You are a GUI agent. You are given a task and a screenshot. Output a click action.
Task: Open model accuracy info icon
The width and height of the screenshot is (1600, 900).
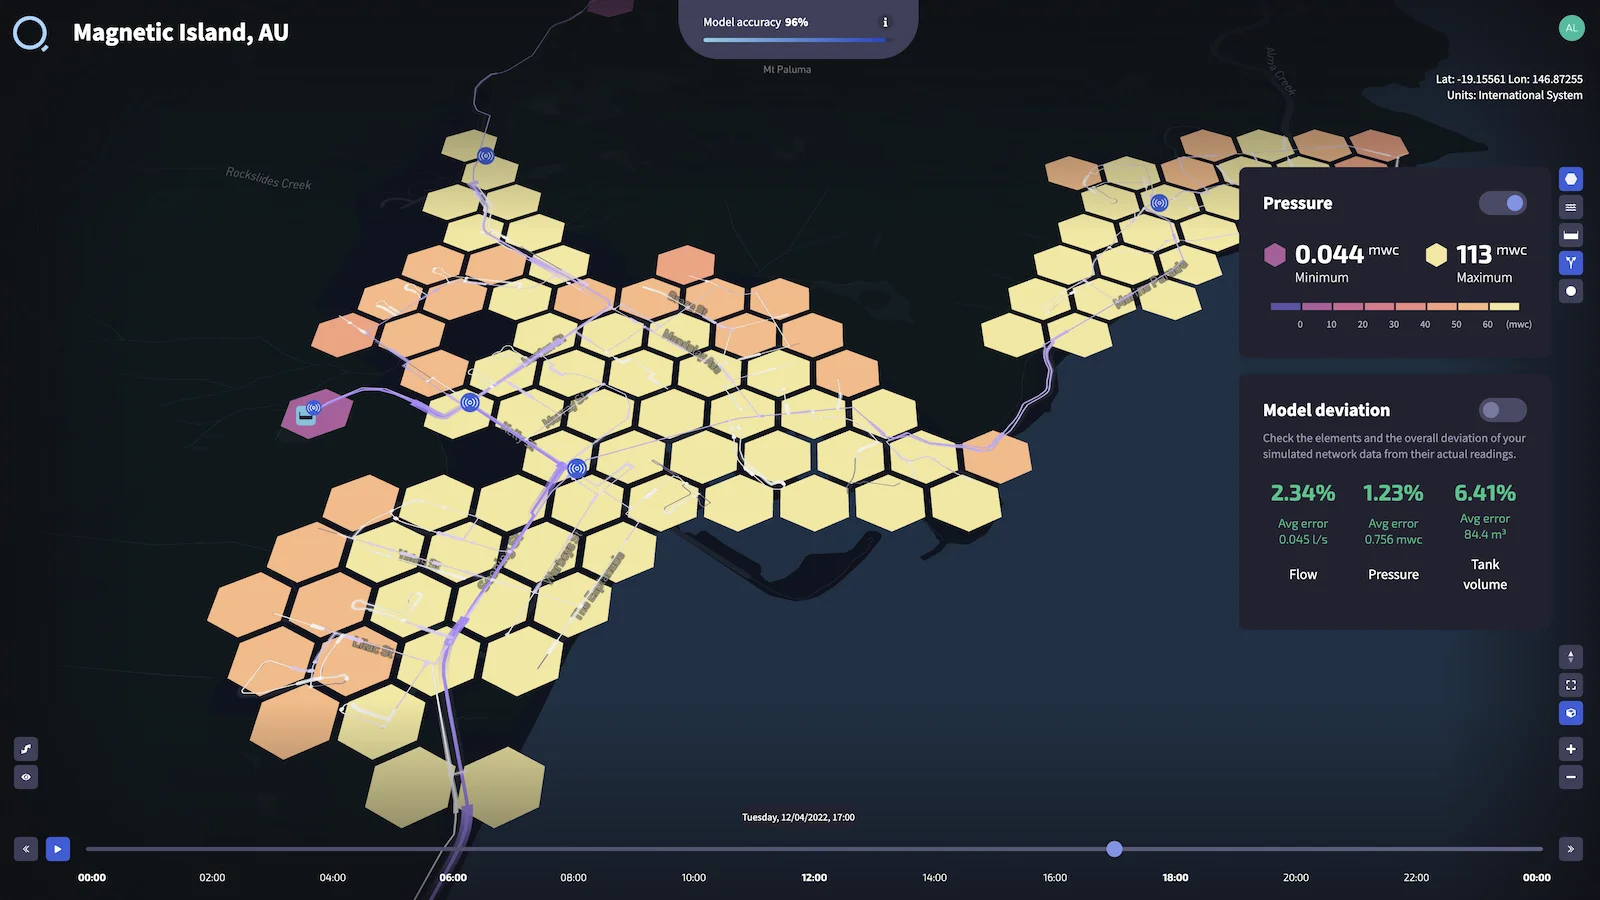pyautogui.click(x=885, y=22)
